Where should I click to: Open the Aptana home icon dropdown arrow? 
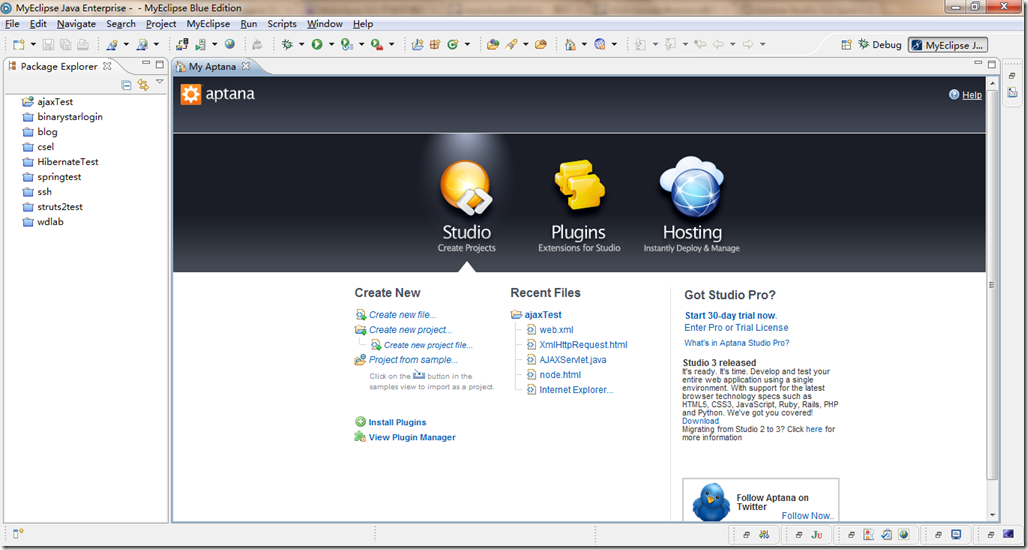pyautogui.click(x=583, y=45)
